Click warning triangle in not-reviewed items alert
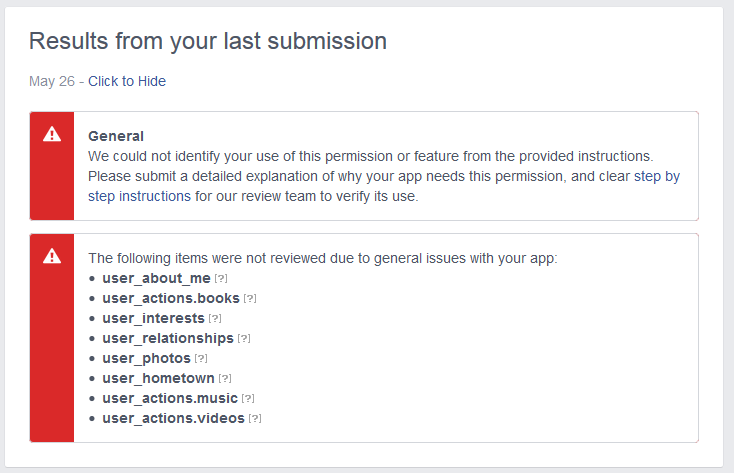Screen dimensions: 734x473 [52, 257]
